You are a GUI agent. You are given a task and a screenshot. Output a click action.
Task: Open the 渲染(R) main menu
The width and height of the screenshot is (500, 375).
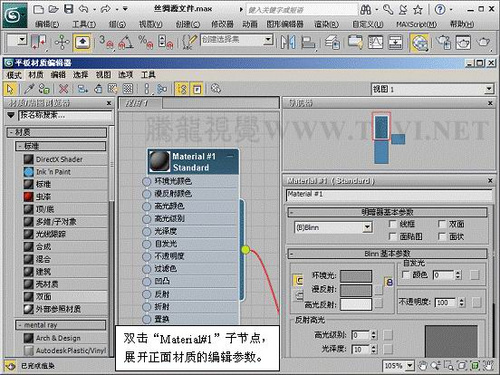[326, 24]
